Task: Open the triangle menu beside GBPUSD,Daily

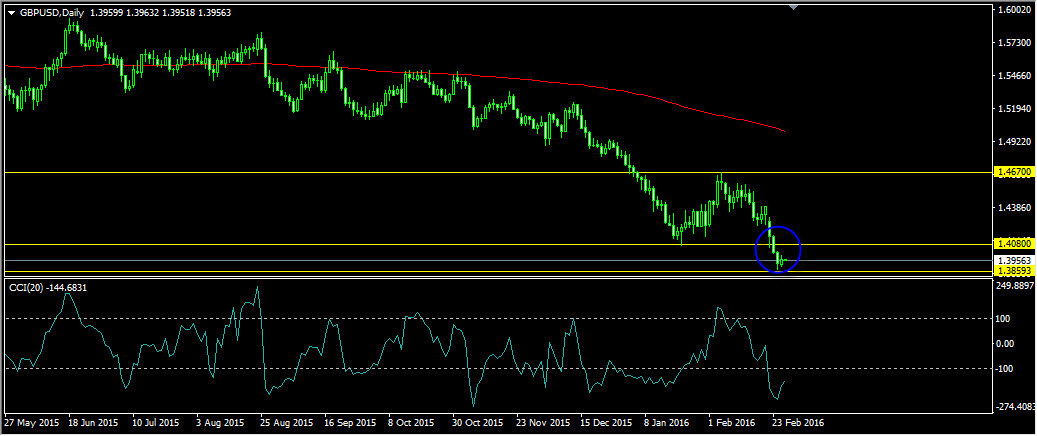Action: point(11,13)
